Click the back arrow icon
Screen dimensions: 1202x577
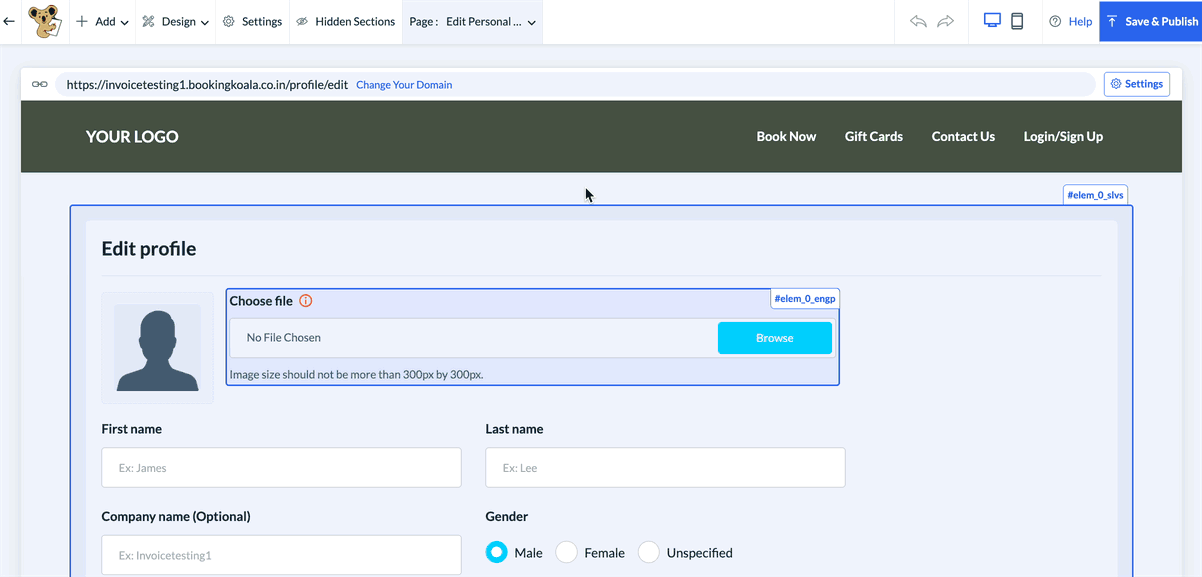[x=9, y=21]
